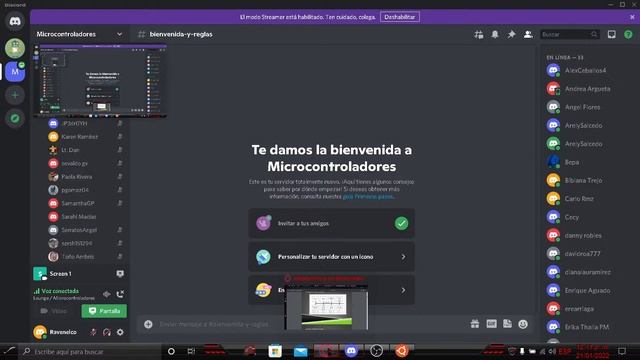Viewport: 640px width, 360px height.
Task: Disconnect from voice call icon
Action: (x=120, y=294)
